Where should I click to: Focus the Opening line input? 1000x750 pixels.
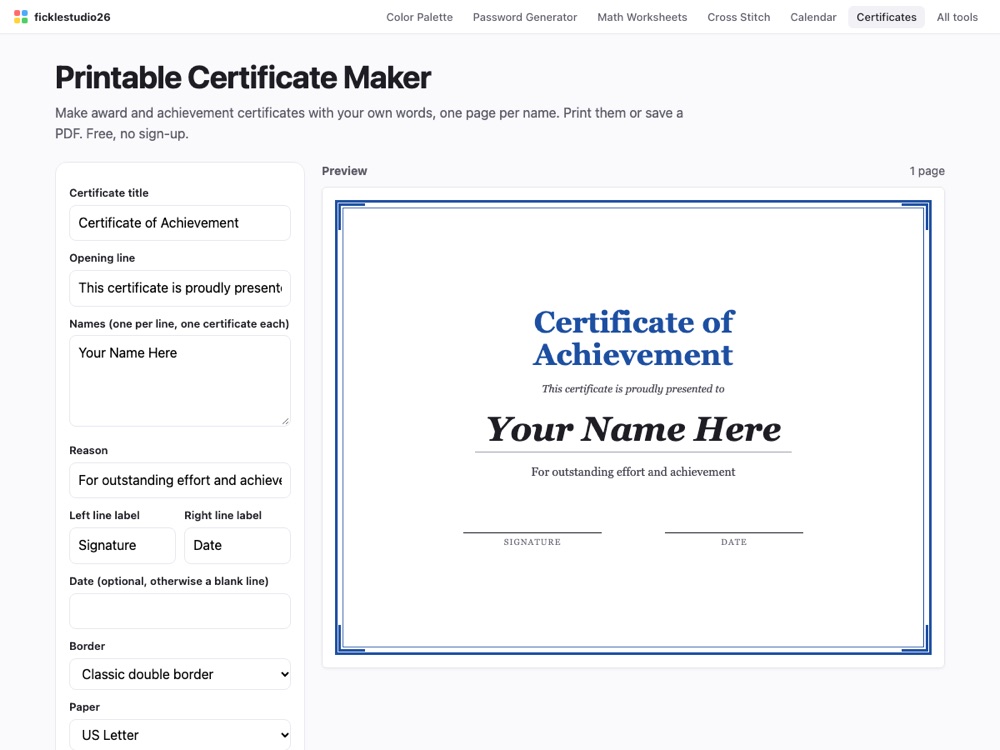180,288
